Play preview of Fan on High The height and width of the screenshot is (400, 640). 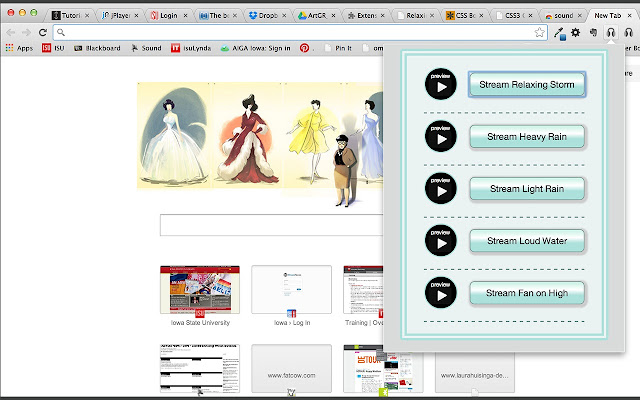pos(441,293)
